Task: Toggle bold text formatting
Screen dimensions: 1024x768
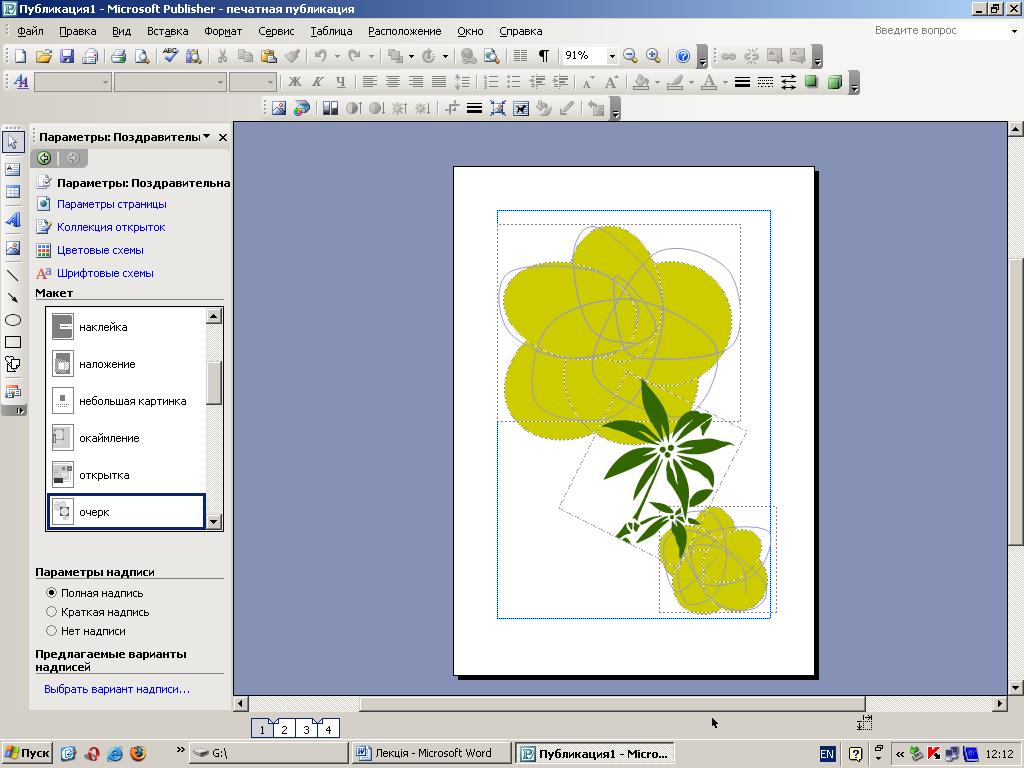Action: tap(295, 82)
